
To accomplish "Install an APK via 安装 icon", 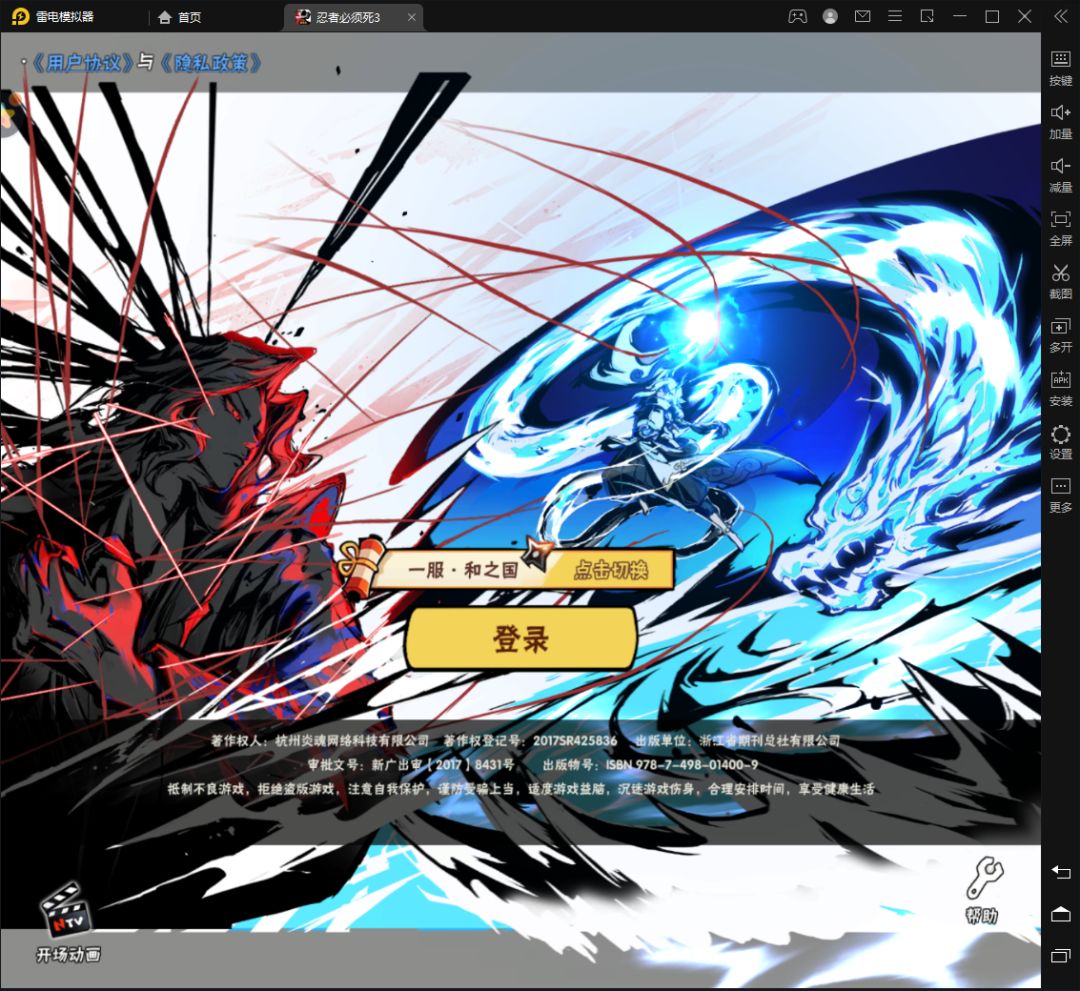I will pyautogui.click(x=1060, y=388).
